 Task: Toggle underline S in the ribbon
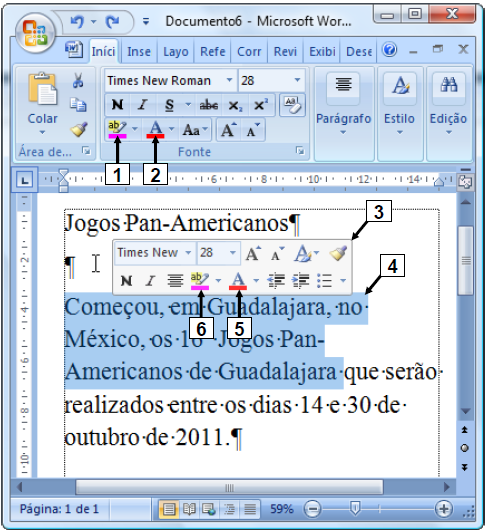click(170, 105)
